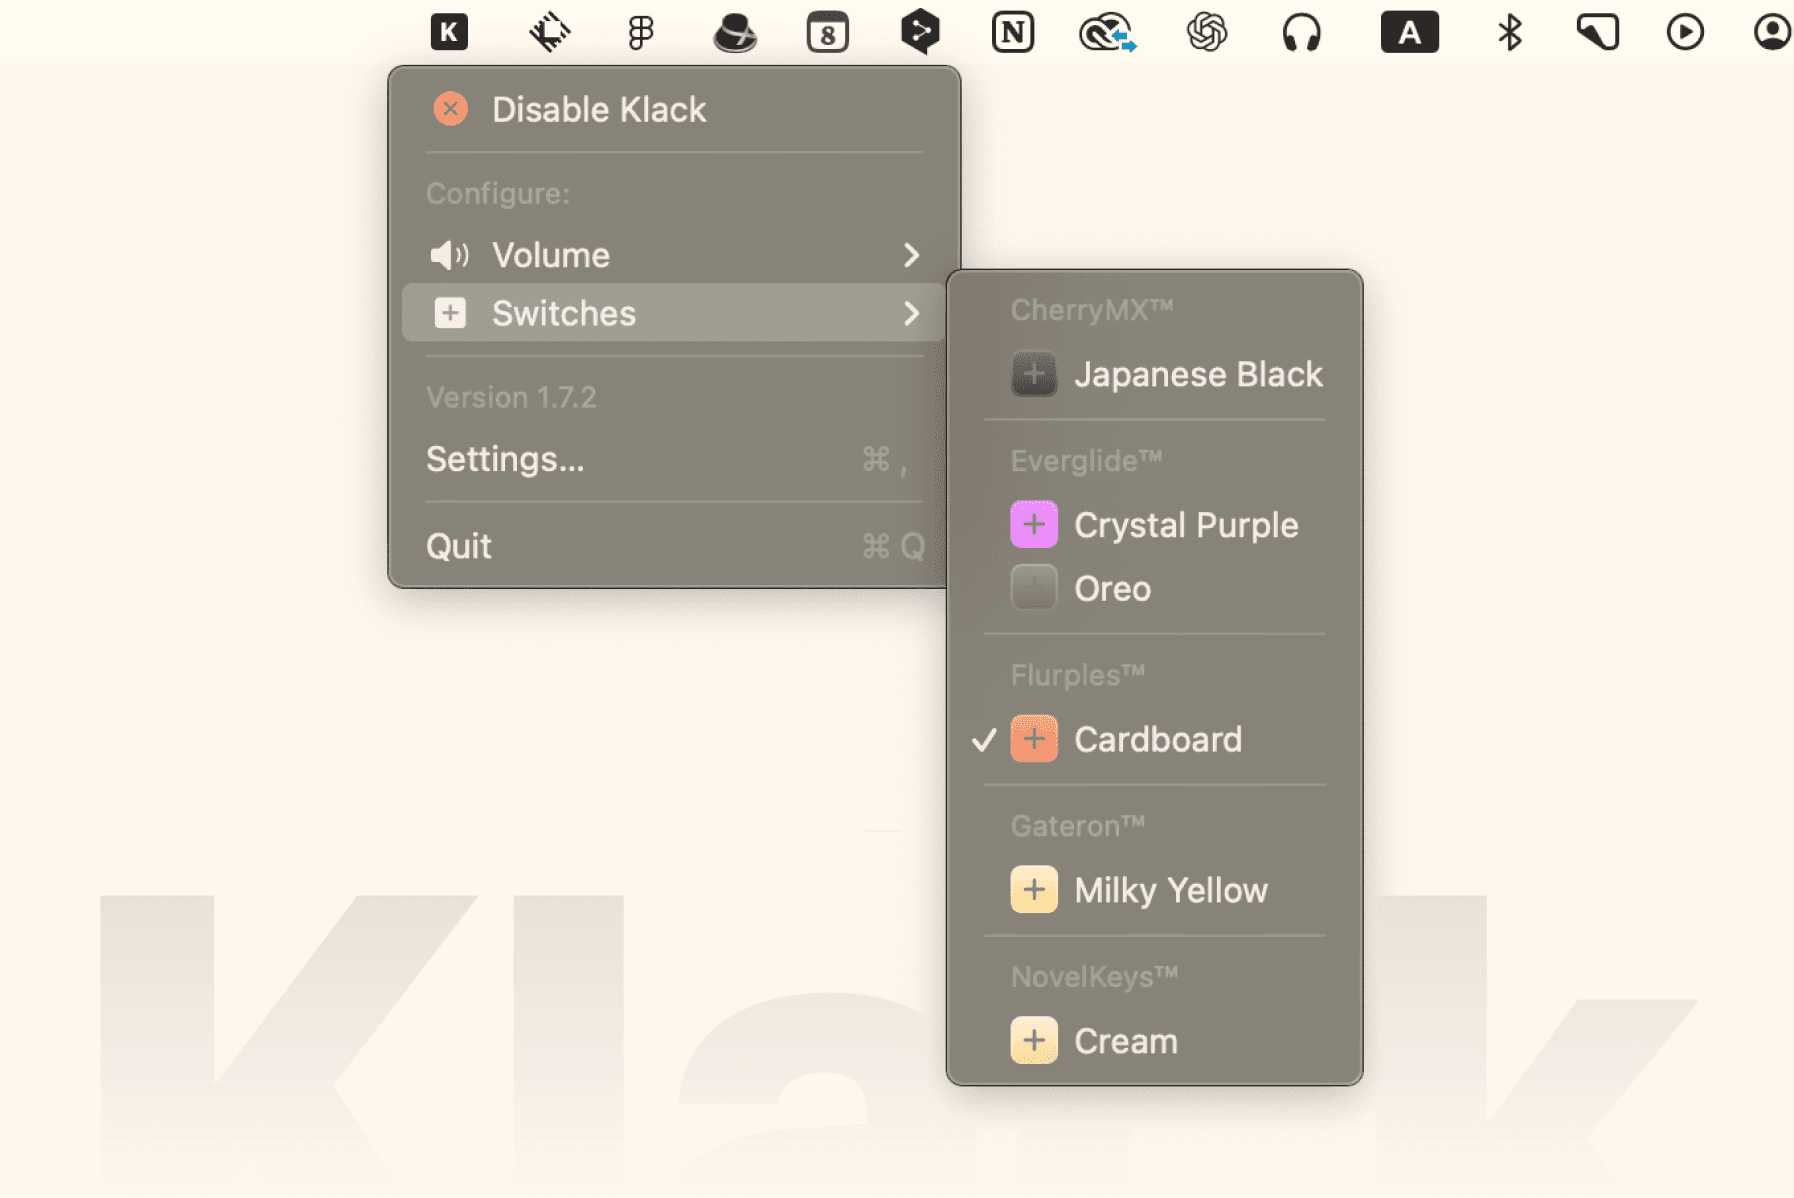Click the Everglide™ section header
Viewport: 1794px width, 1198px height.
click(1086, 461)
